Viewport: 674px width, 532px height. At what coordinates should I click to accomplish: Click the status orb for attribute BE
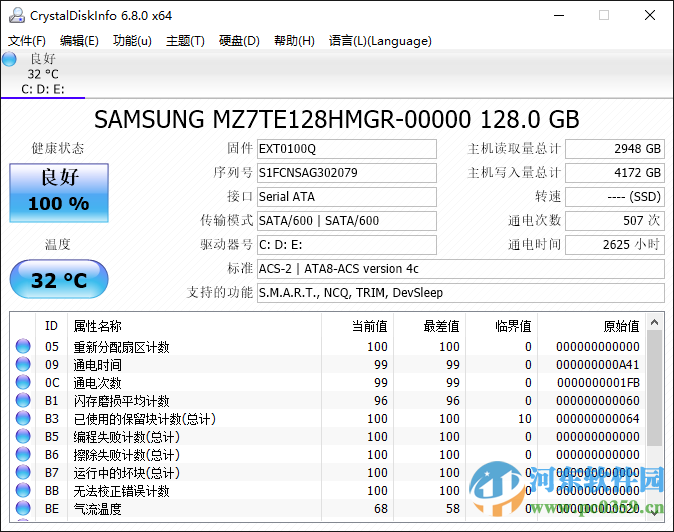[x=23, y=509]
